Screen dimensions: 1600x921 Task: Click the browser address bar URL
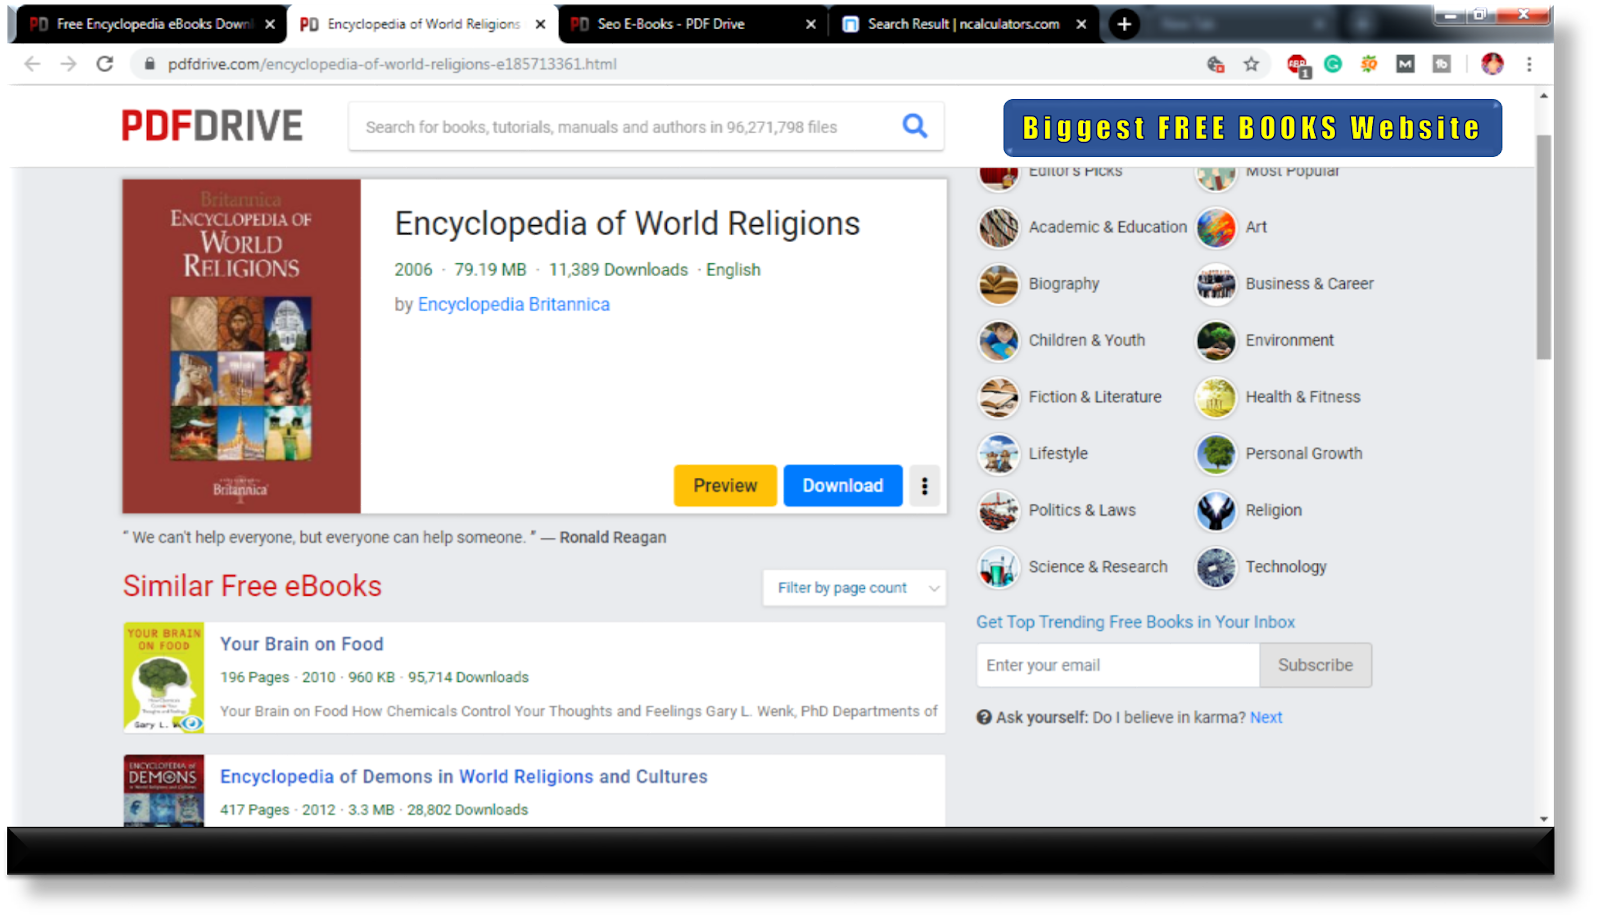(x=392, y=64)
